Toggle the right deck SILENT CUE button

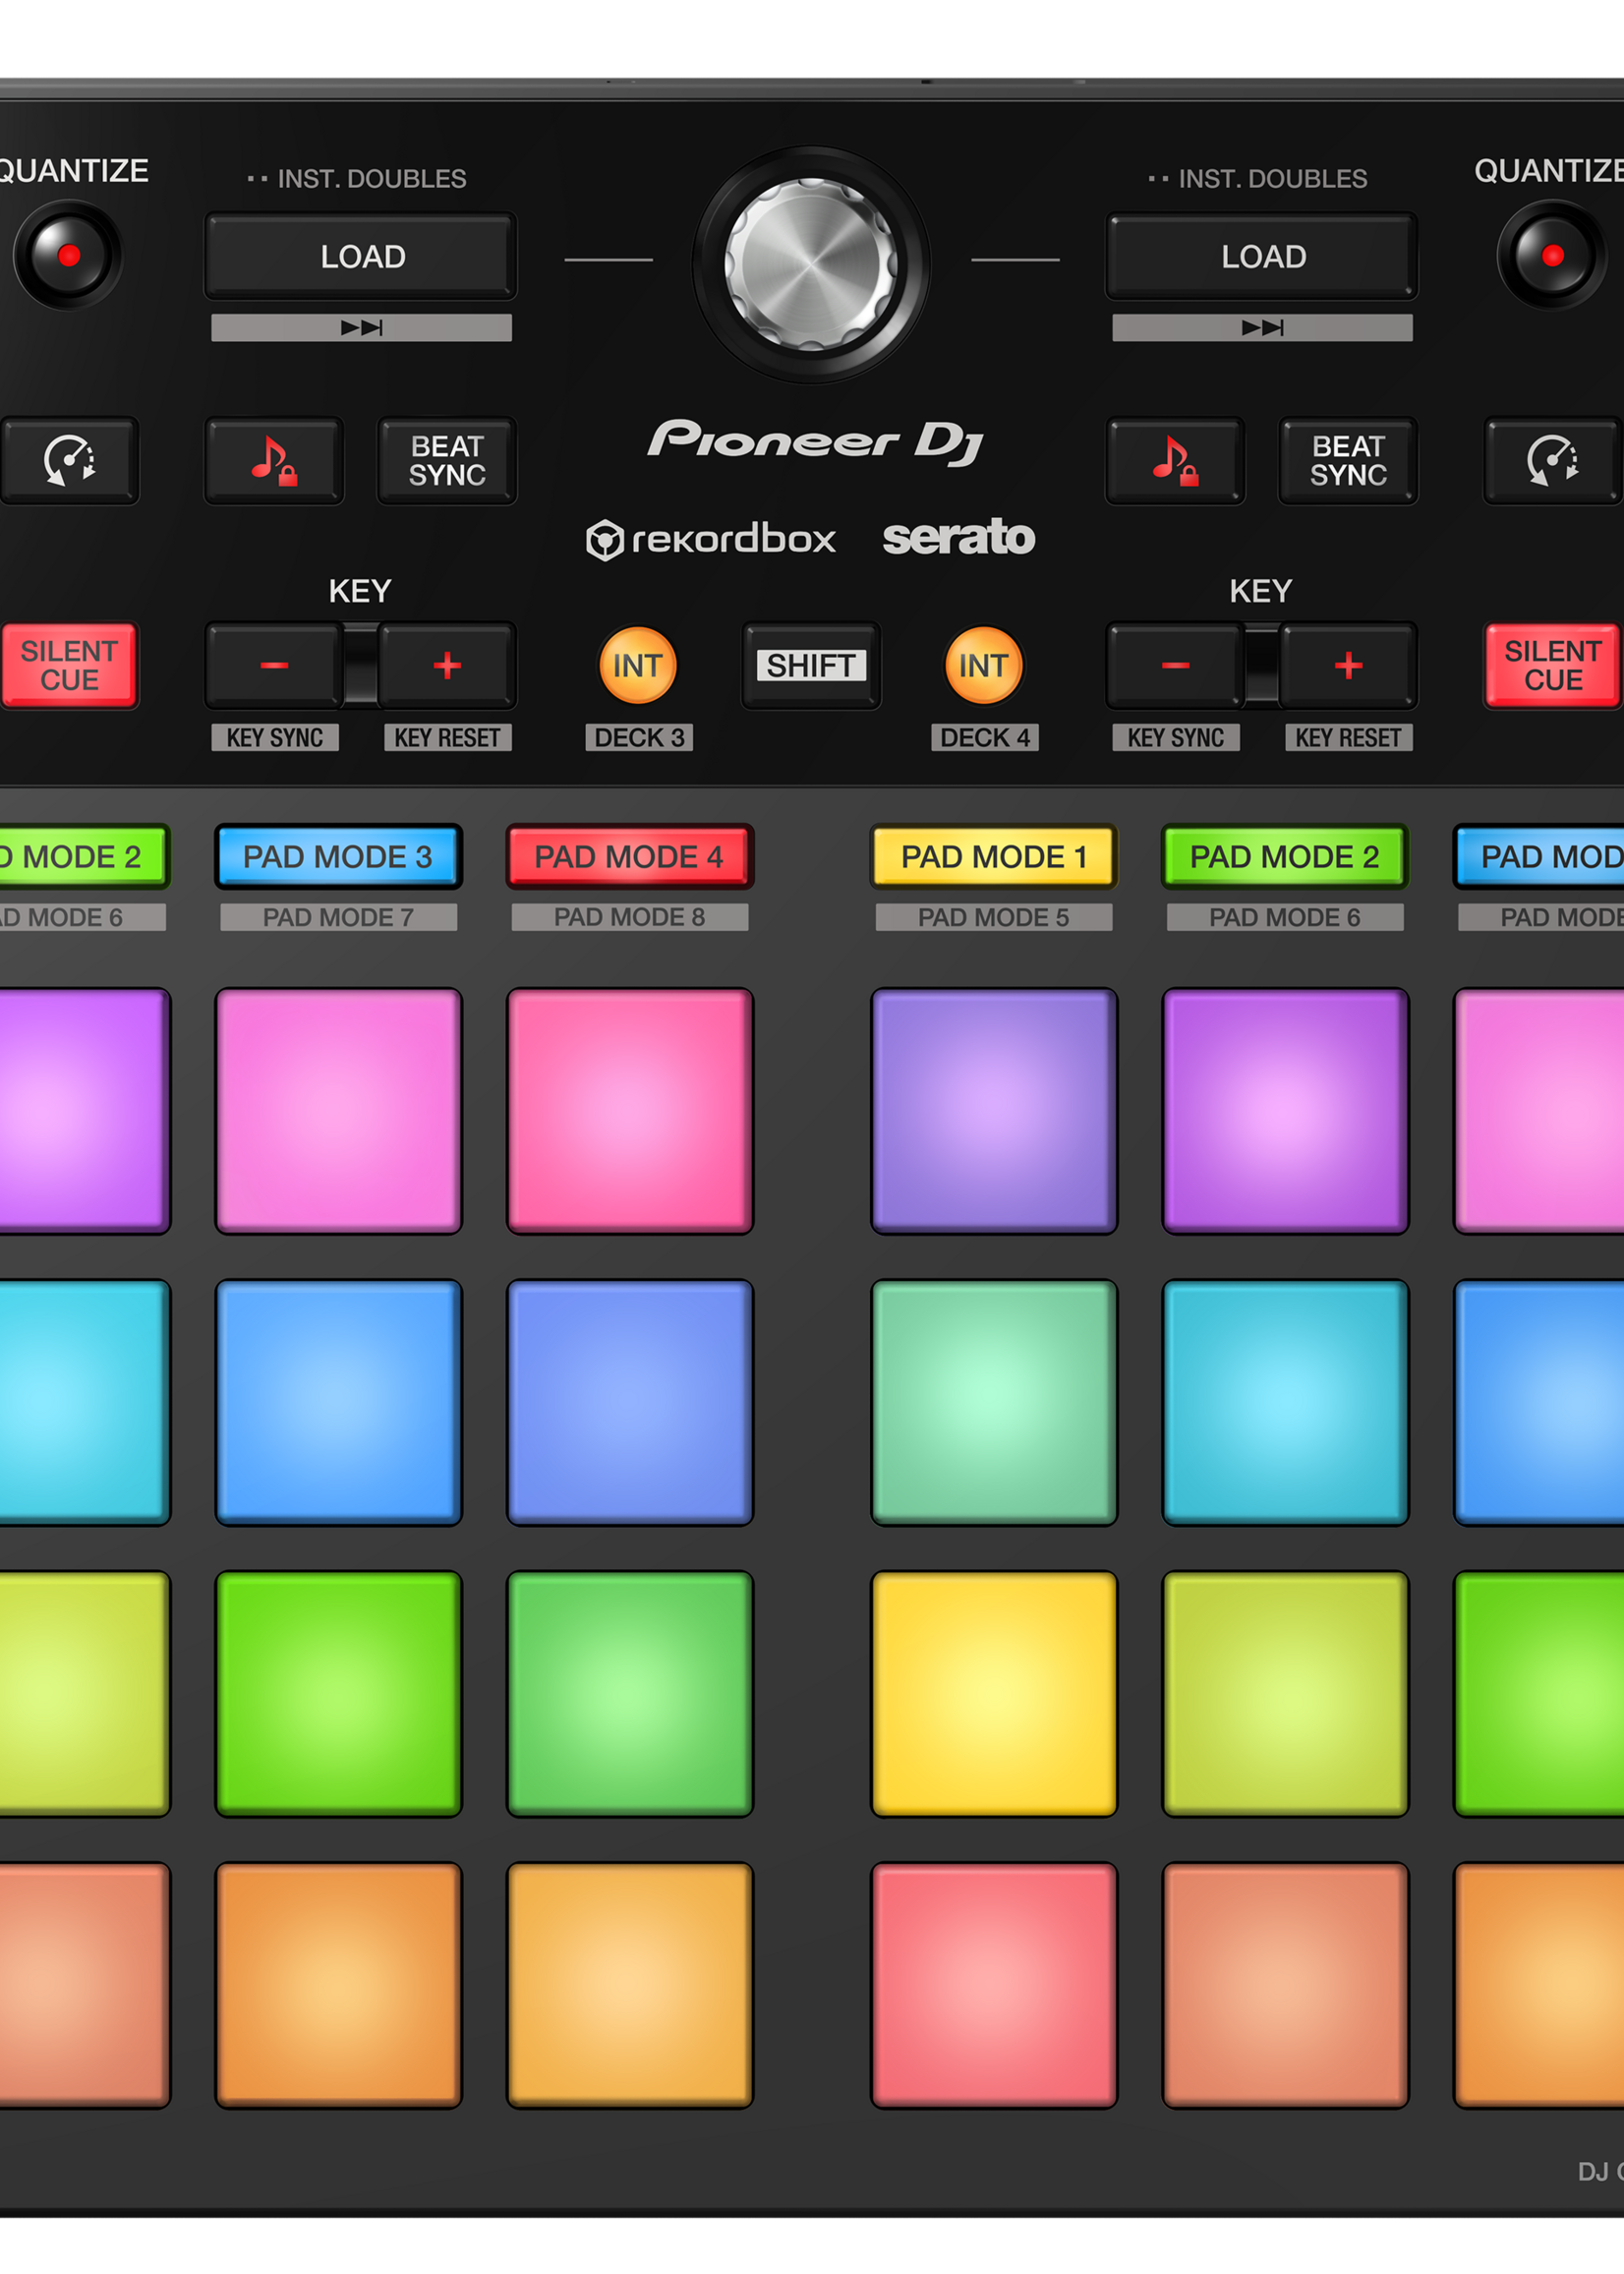1553,665
